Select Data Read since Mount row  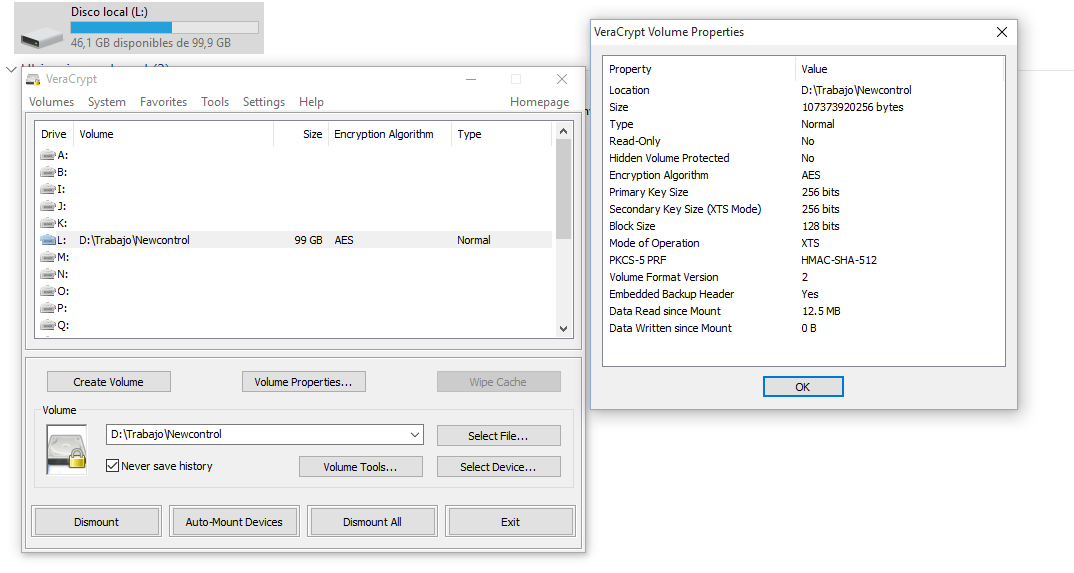point(803,311)
